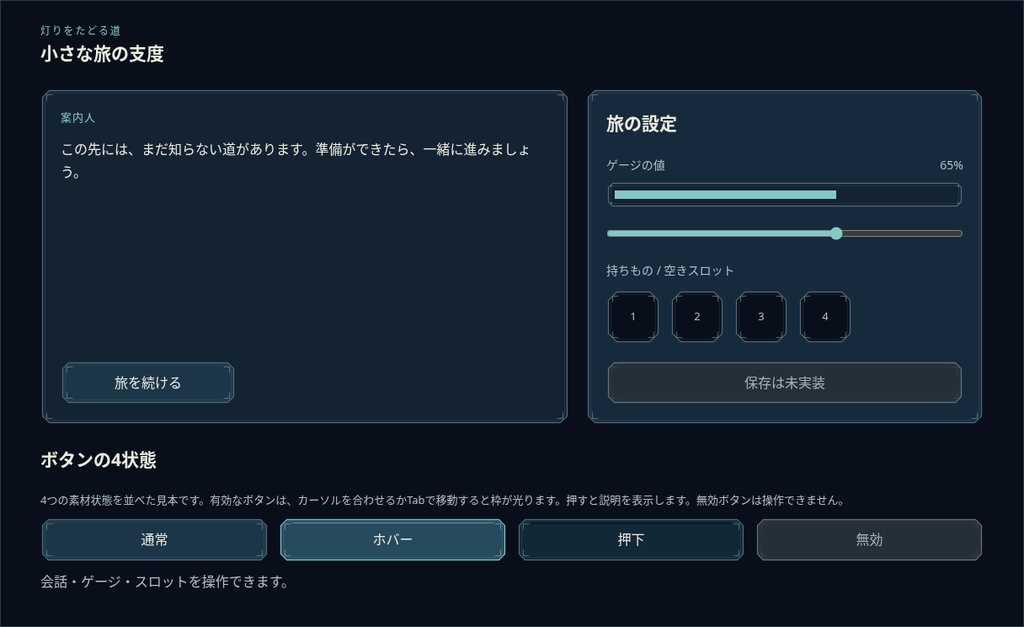Select inventory slot 3
The height and width of the screenshot is (627, 1024).
761,317
